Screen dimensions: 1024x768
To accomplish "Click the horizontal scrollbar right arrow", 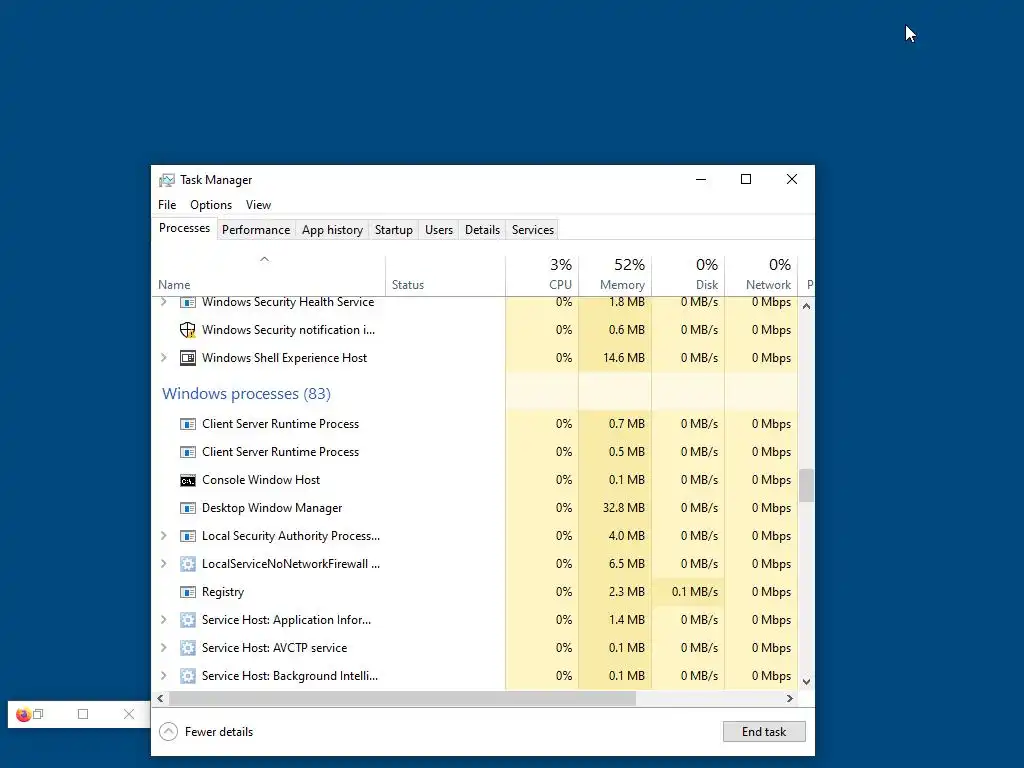I will pyautogui.click(x=790, y=699).
